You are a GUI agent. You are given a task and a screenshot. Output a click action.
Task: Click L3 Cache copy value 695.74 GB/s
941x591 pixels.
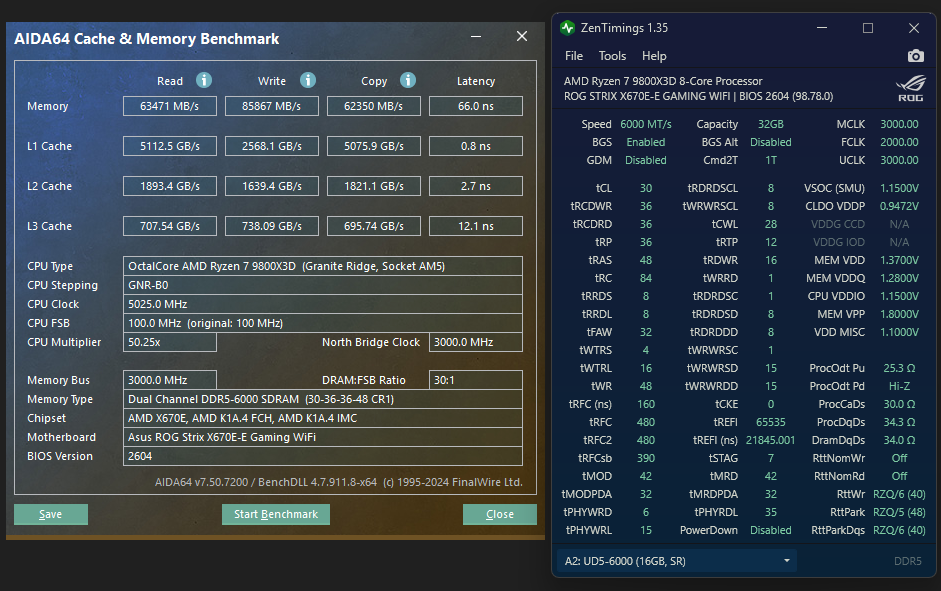pyautogui.click(x=374, y=226)
